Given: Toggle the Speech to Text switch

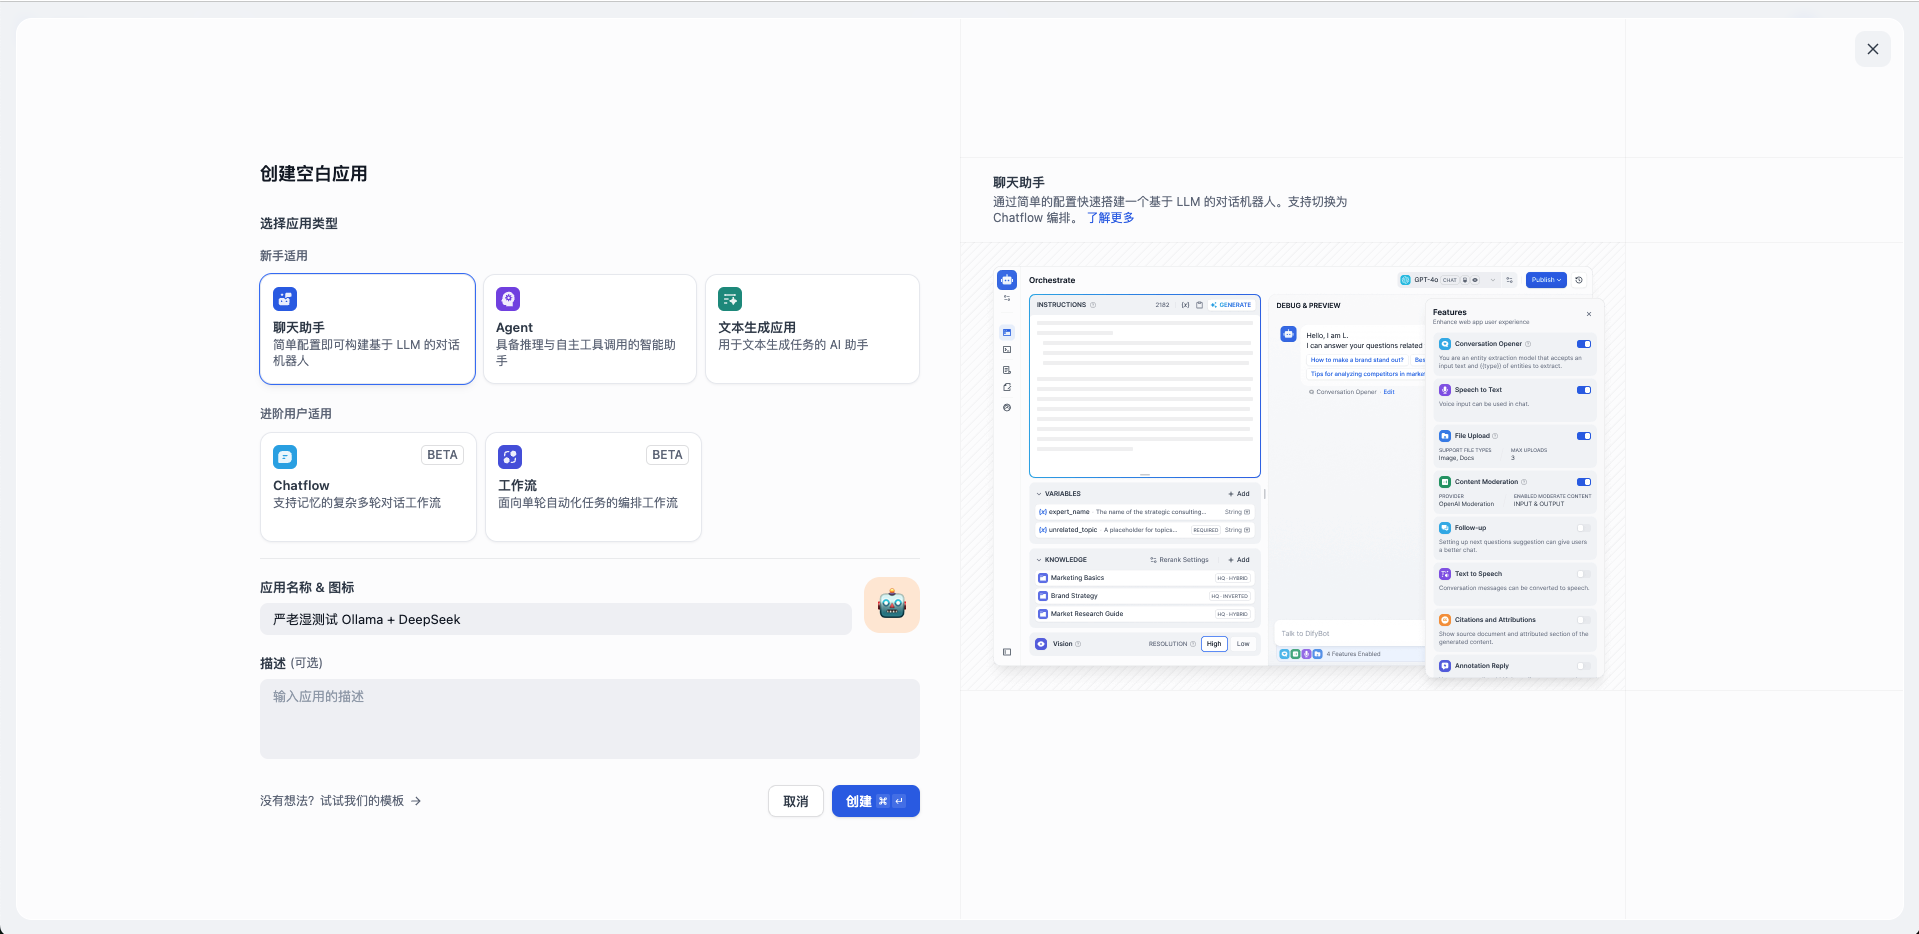Looking at the screenshot, I should pos(1583,390).
